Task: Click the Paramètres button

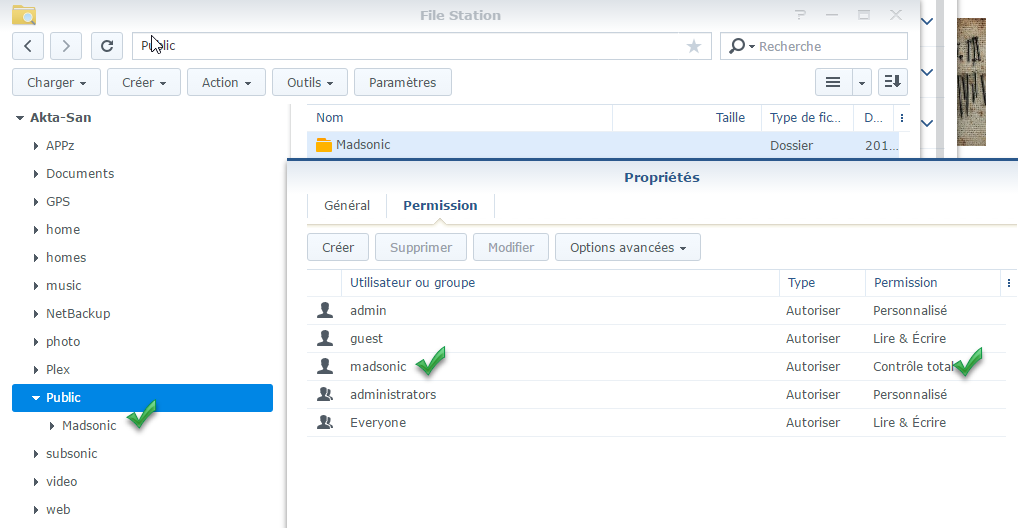Action: coord(403,82)
